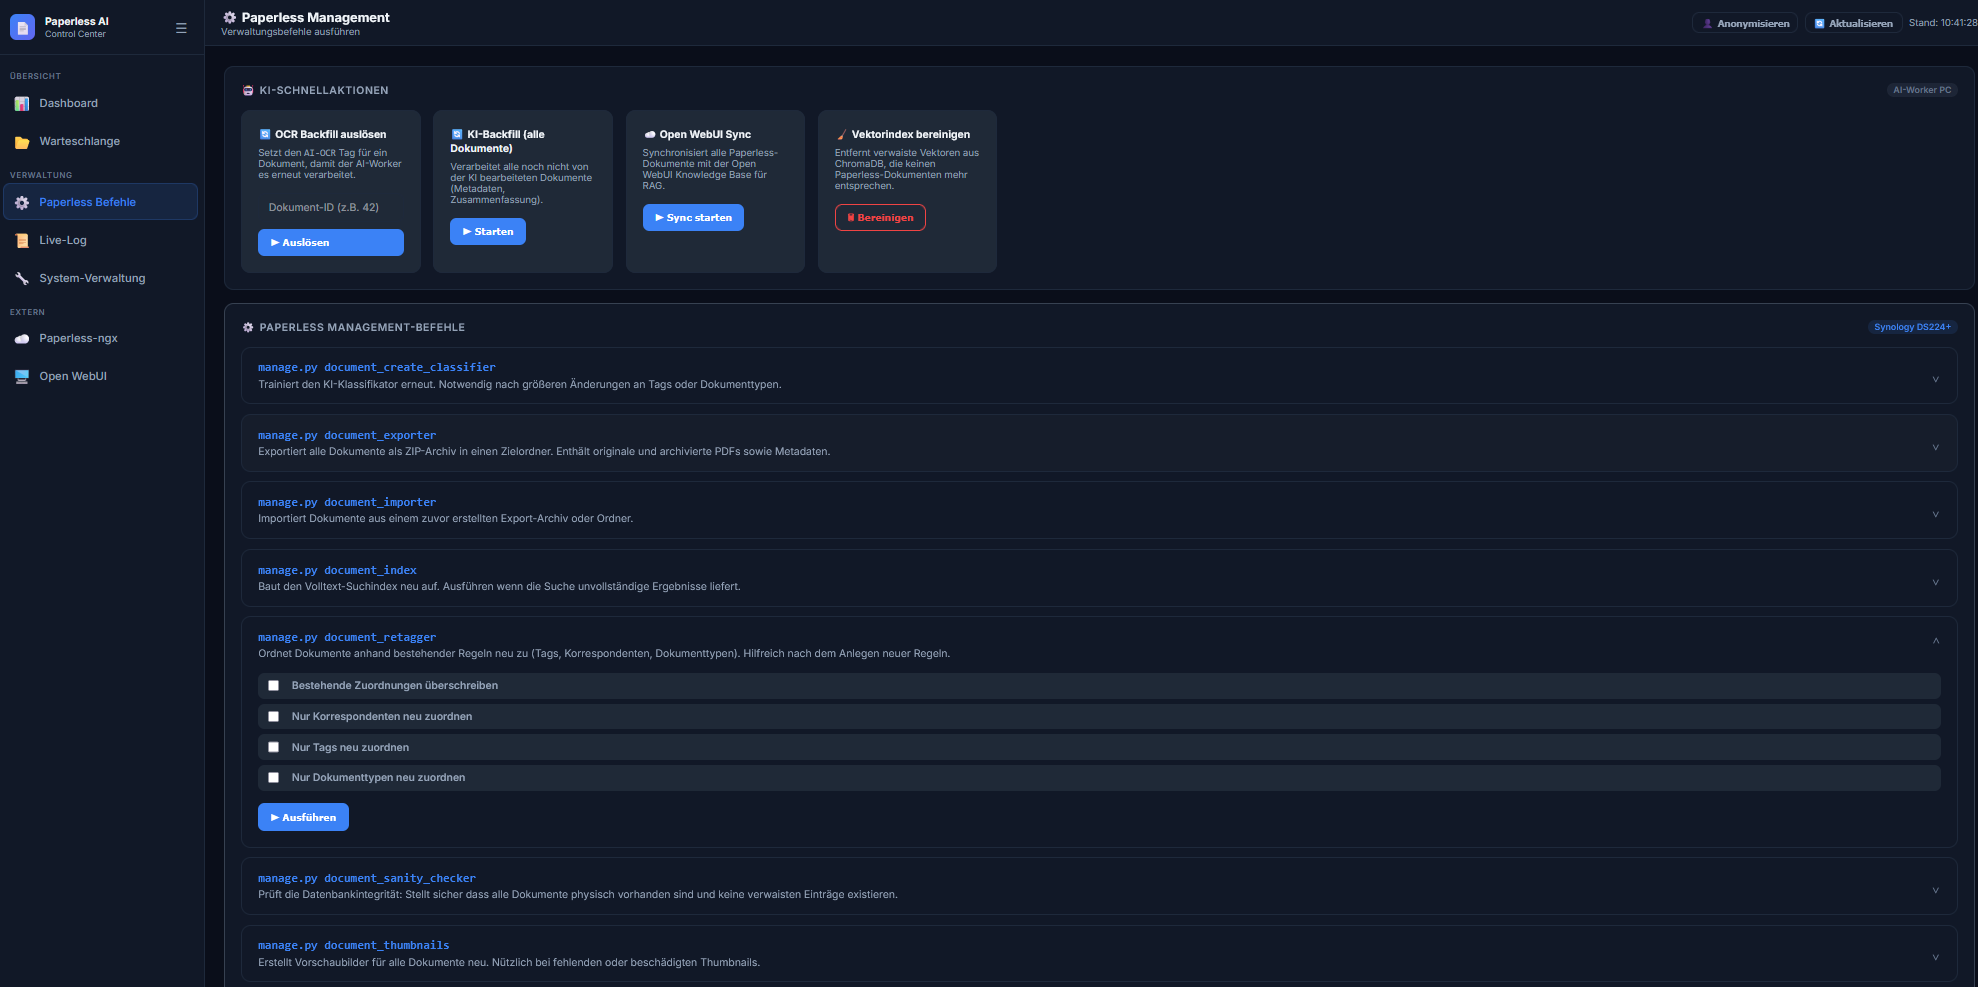This screenshot has width=1978, height=987.
Task: Click the Open WebUI monitor icon
Action: 22,377
